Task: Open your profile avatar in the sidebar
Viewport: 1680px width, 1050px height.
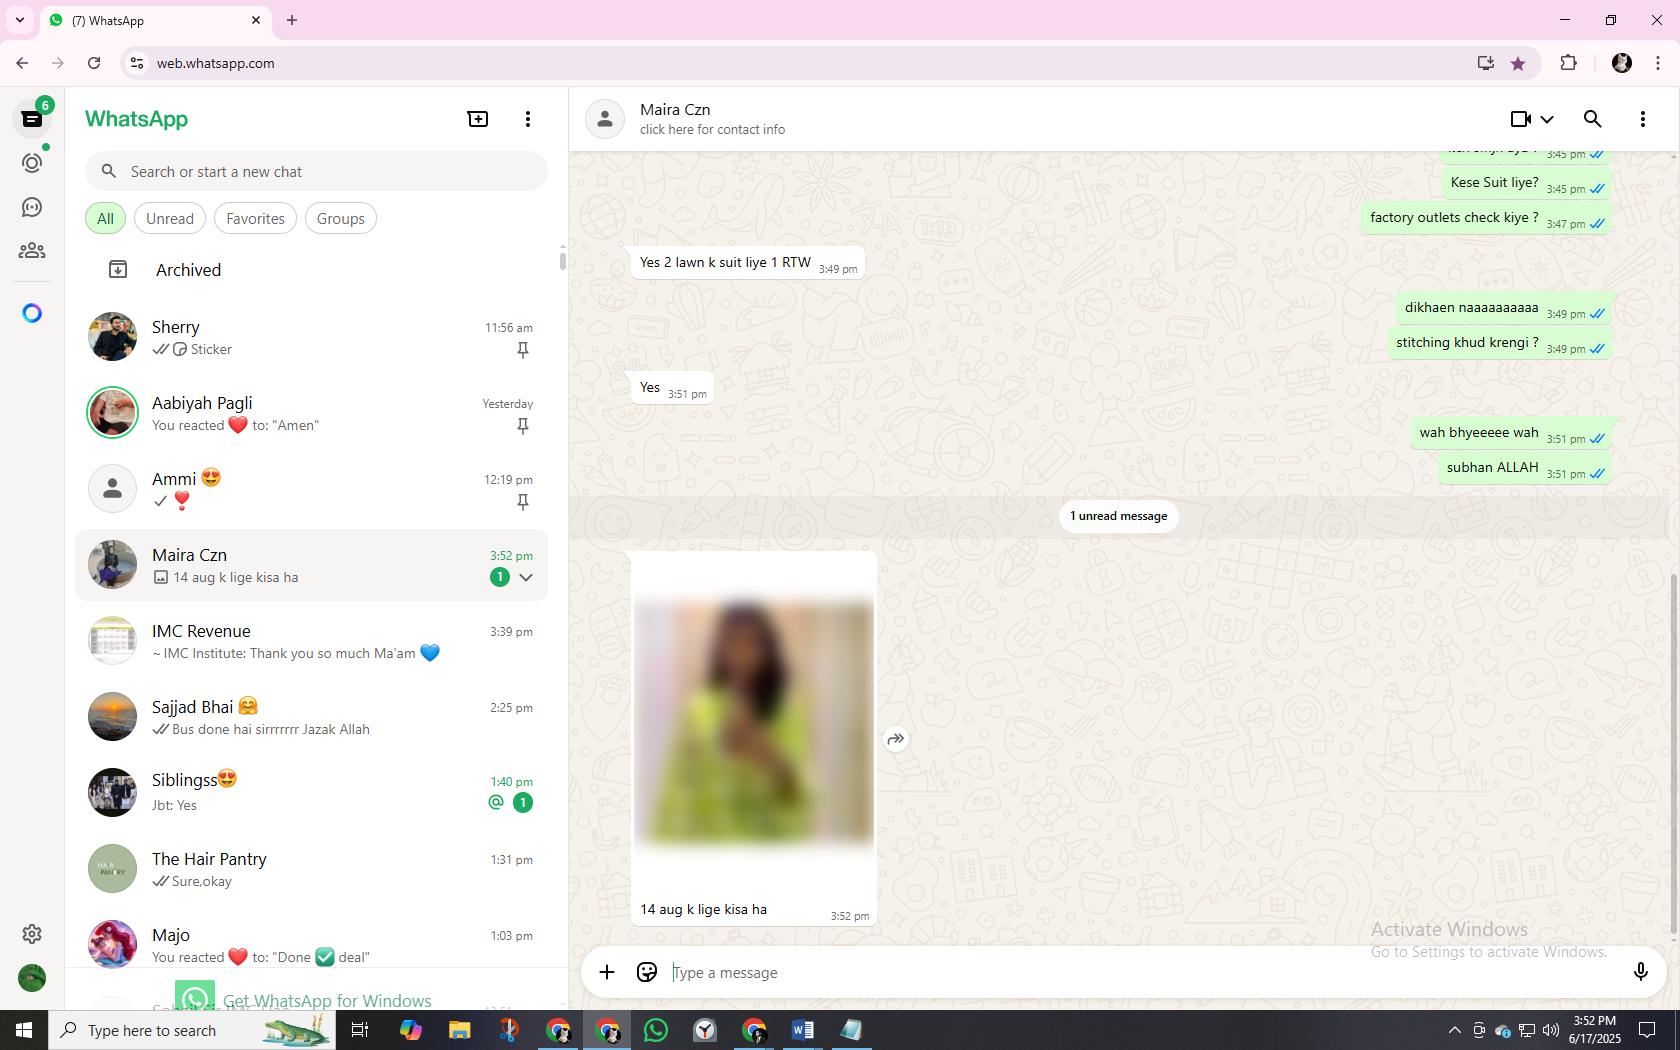Action: point(32,978)
